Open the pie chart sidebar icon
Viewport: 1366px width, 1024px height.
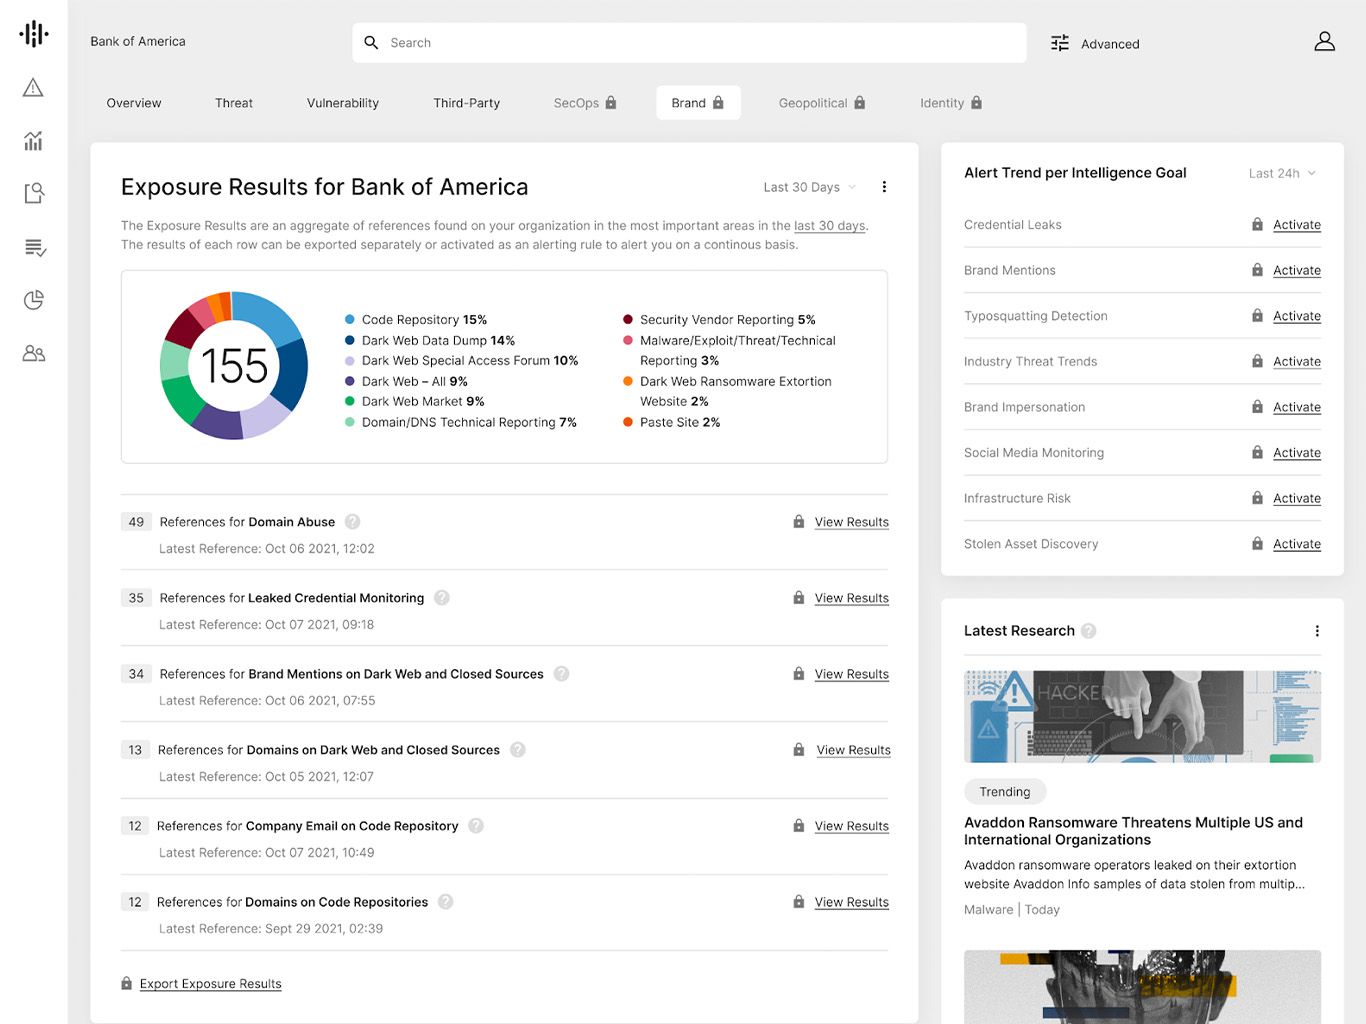[x=34, y=300]
